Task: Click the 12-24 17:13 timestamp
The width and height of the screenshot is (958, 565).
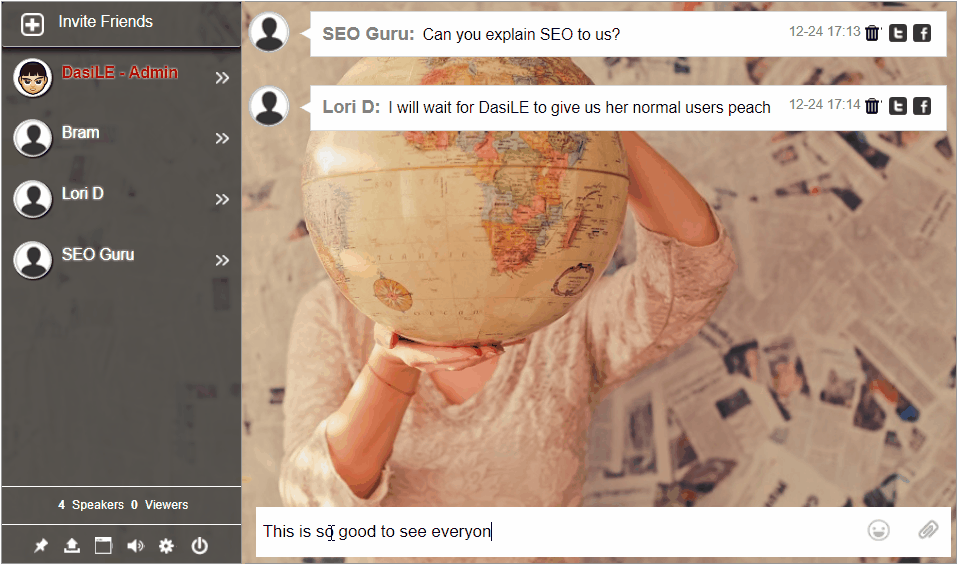Action: pos(825,32)
